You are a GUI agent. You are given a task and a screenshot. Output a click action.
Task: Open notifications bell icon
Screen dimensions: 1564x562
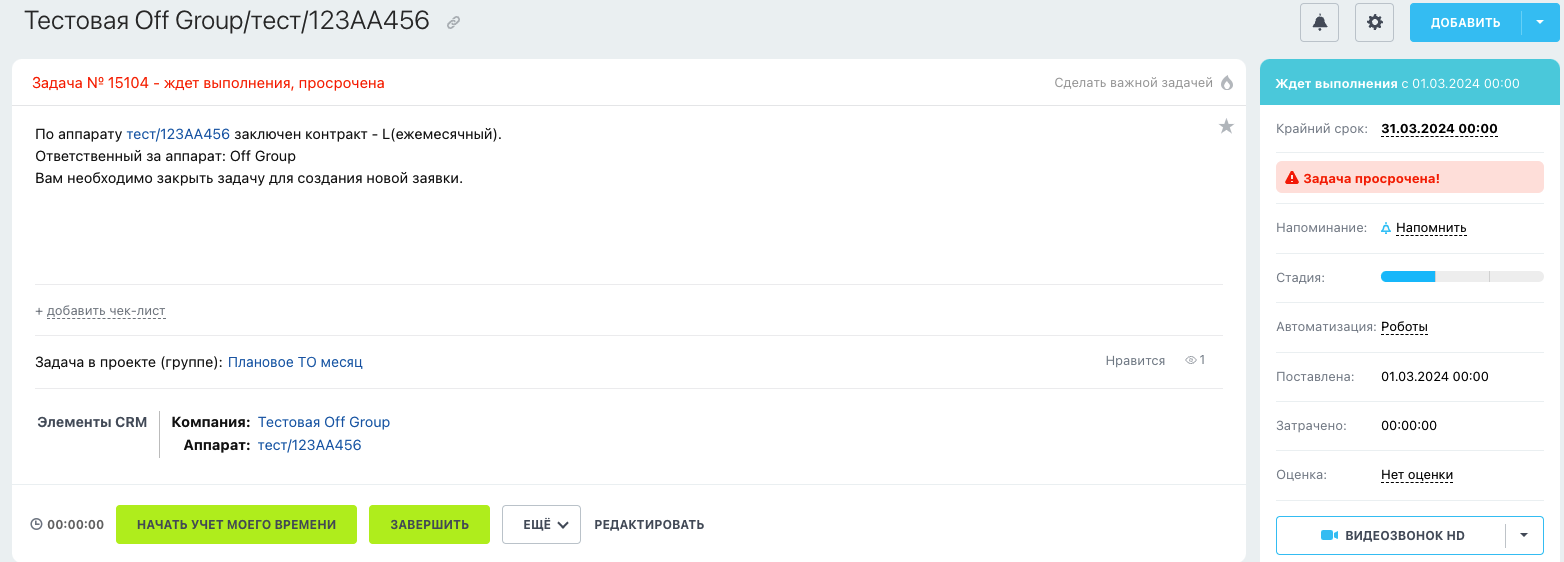point(1320,22)
